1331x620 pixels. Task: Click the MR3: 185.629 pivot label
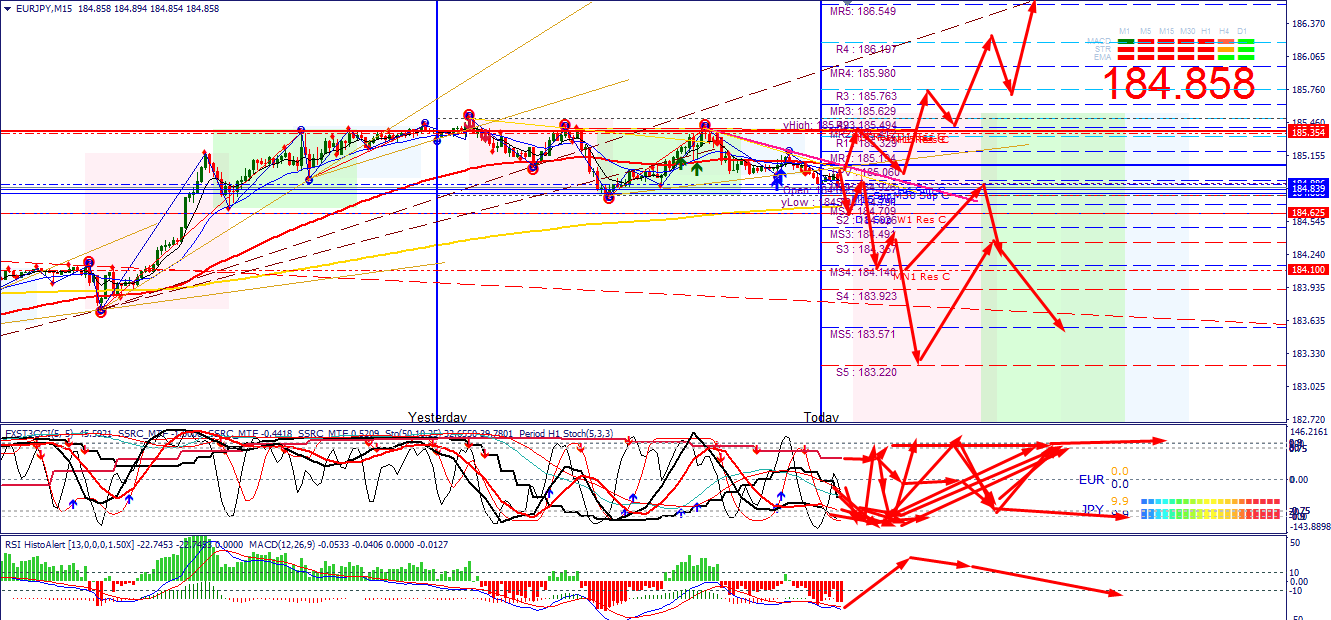click(x=863, y=111)
